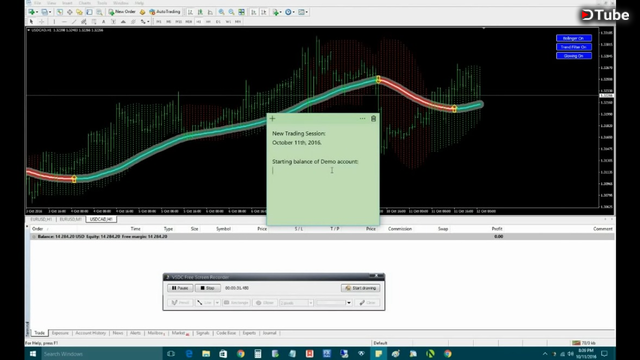The width and height of the screenshot is (640, 360).
Task: Open the Insert menu
Action: pyautogui.click(x=67, y=3)
